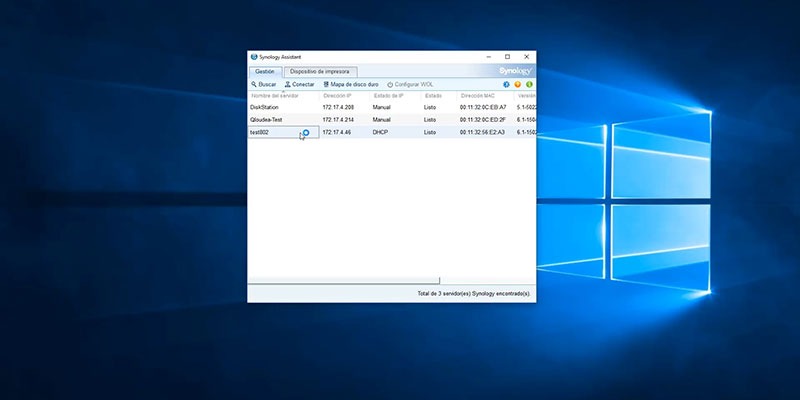Click Listo status in test802 row
This screenshot has height=400, width=800.
click(430, 132)
